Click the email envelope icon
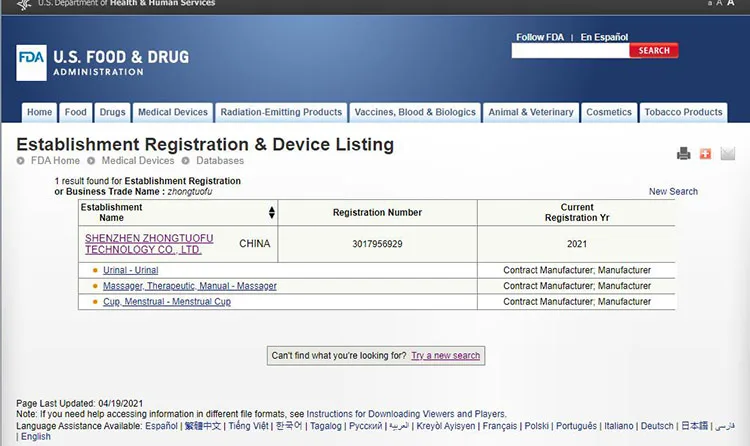The width and height of the screenshot is (750, 446). pyautogui.click(x=727, y=154)
